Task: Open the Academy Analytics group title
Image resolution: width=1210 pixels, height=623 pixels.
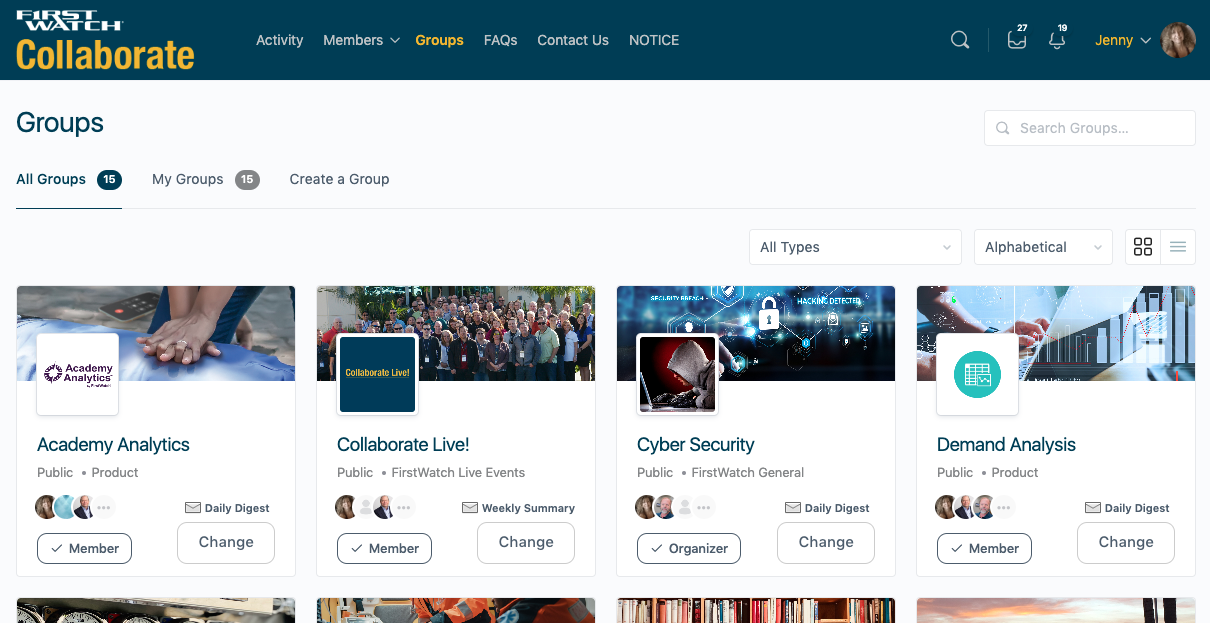Action: point(113,445)
